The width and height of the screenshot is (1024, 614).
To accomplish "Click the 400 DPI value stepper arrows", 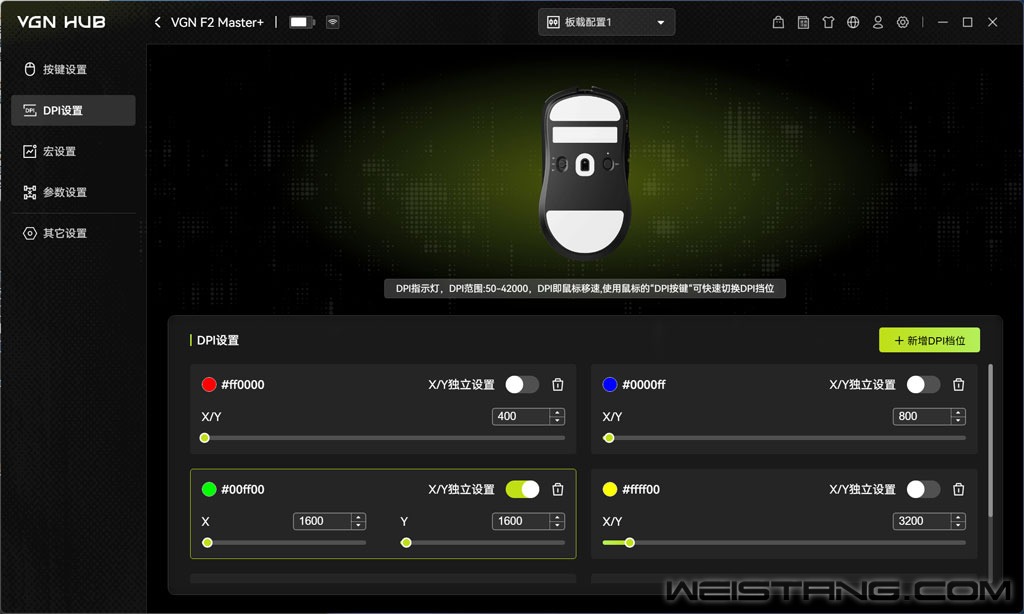I will pyautogui.click(x=557, y=416).
